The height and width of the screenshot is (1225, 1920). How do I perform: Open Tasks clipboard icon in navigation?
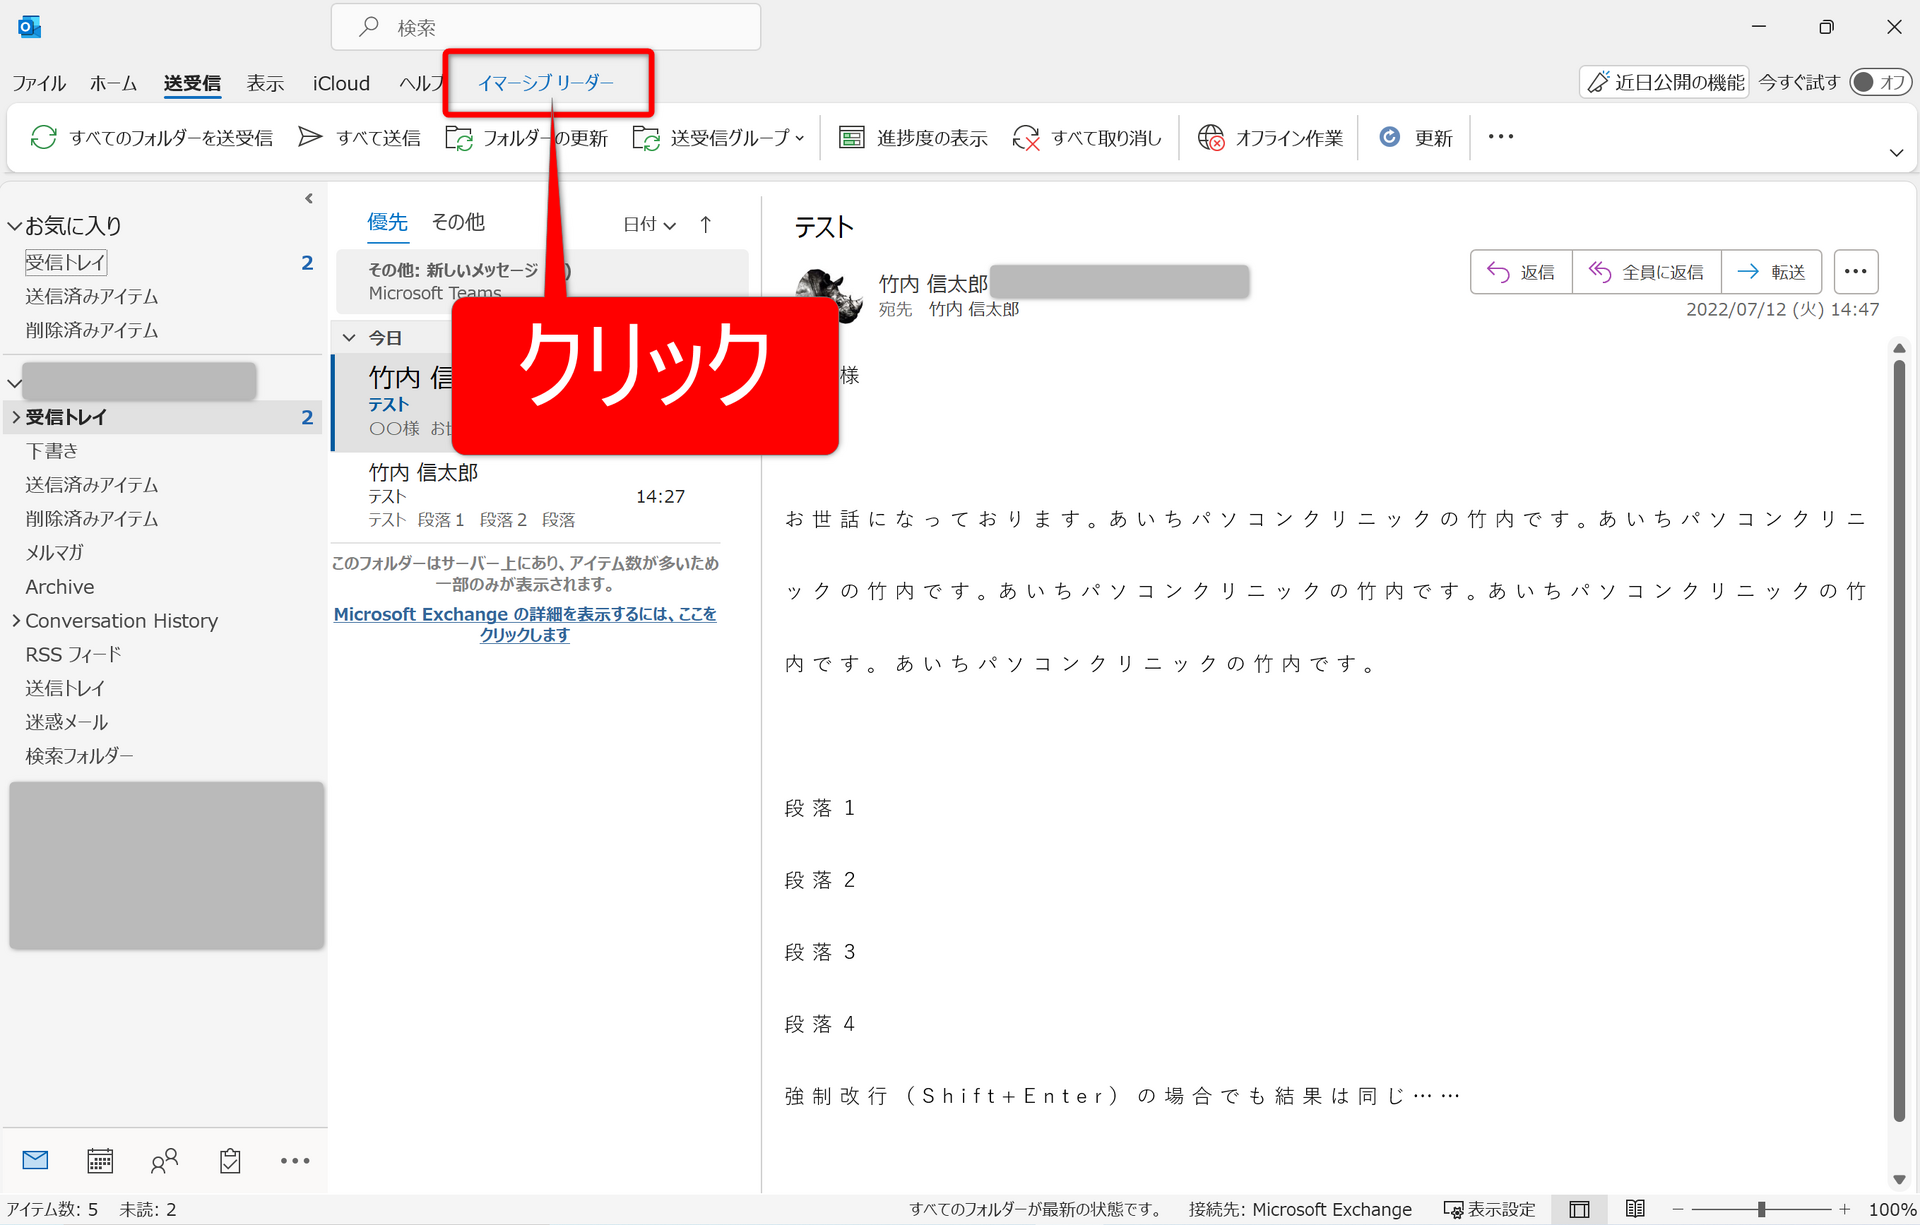click(x=230, y=1160)
